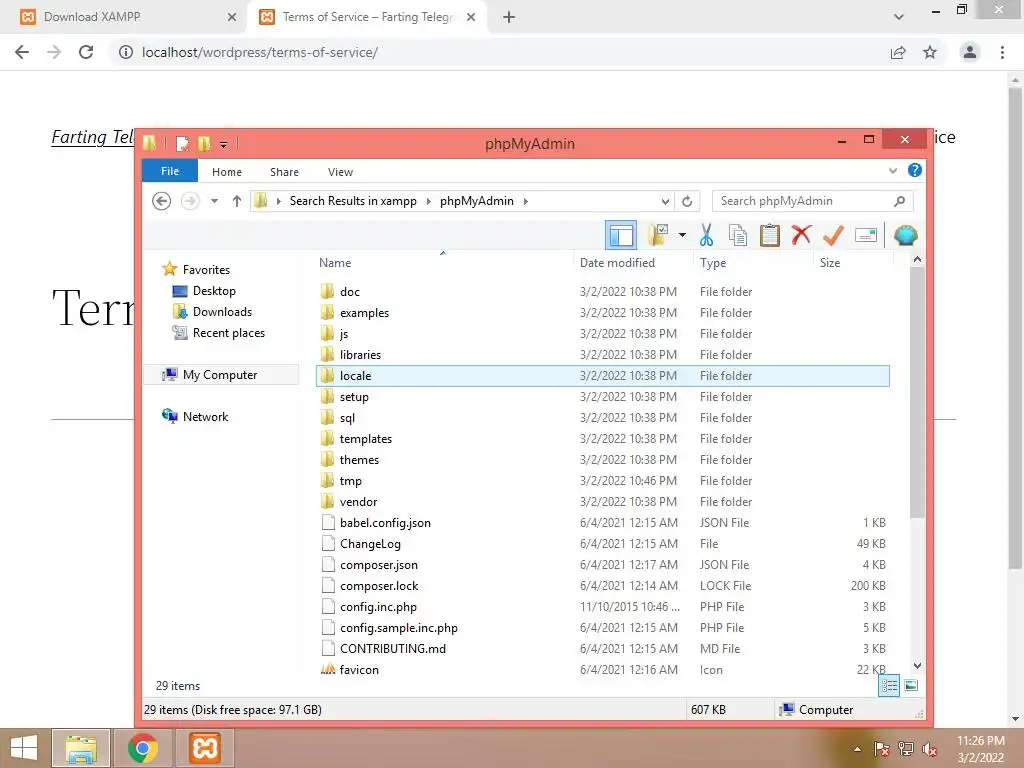Click the Classic Shell settings icon
Image resolution: width=1024 pixels, height=768 pixels.
tap(905, 235)
